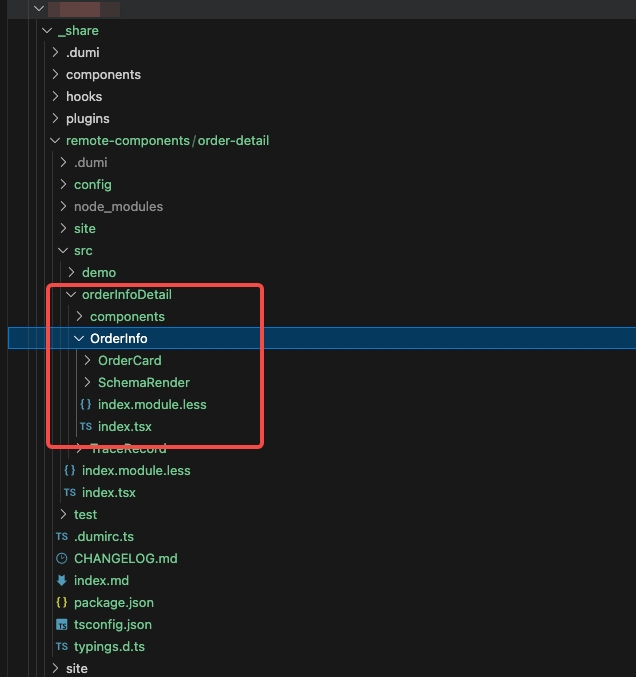Expand the SchemaRender folder chevron

[87, 382]
